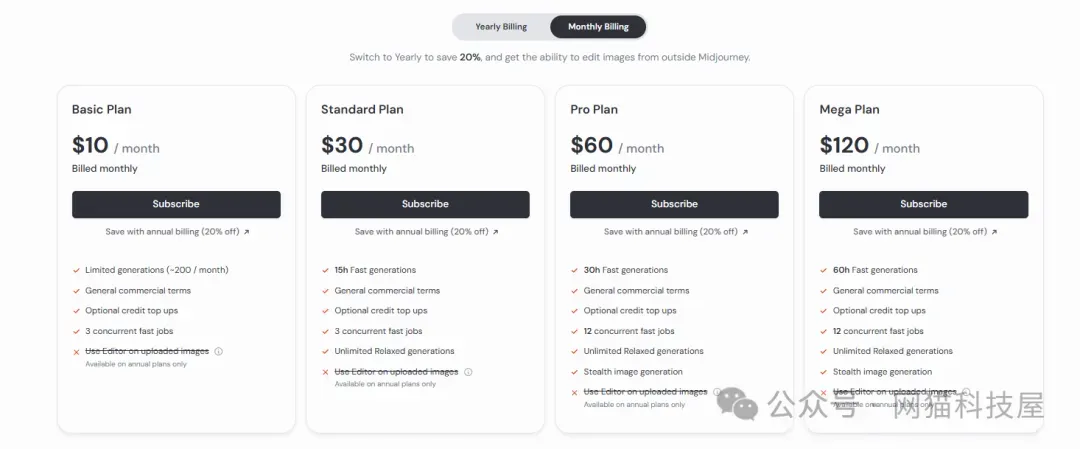Click arrow icon after Pro Plan's annual billing text

[x=745, y=232]
